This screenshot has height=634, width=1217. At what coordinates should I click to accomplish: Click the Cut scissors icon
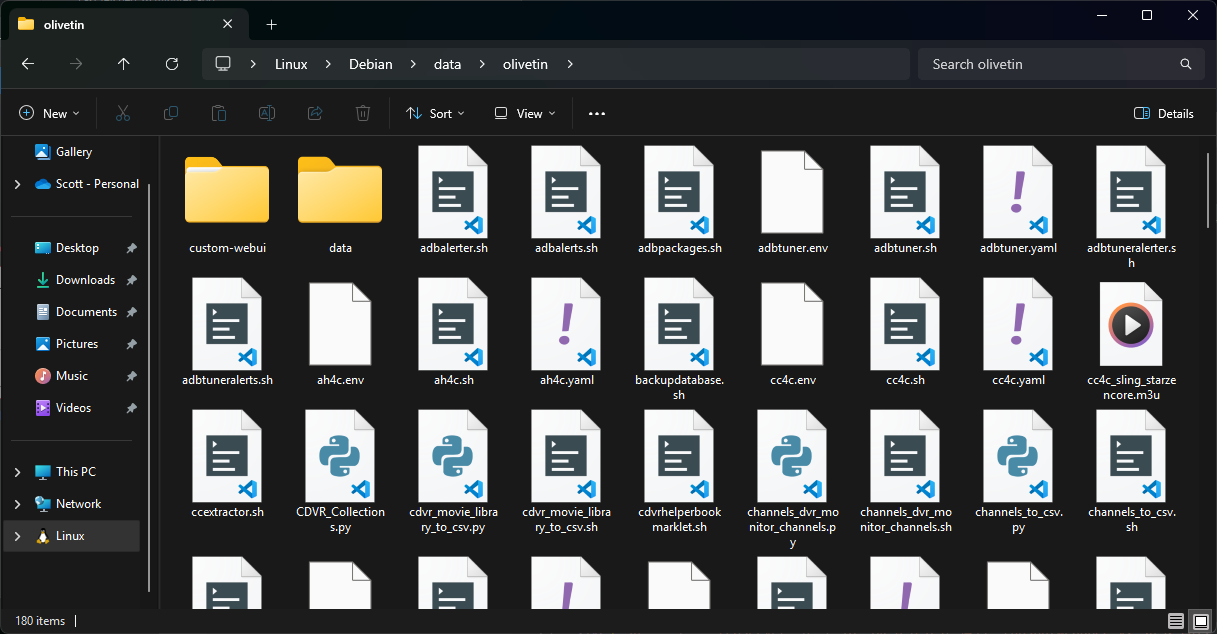point(123,114)
